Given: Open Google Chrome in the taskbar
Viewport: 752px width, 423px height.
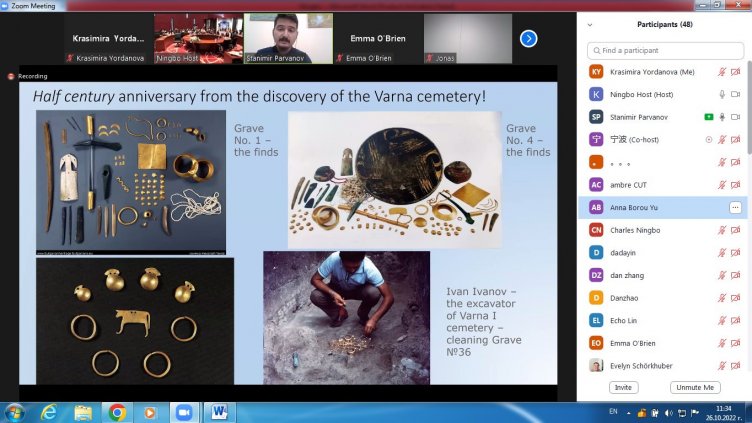Looking at the screenshot, I should (x=116, y=412).
